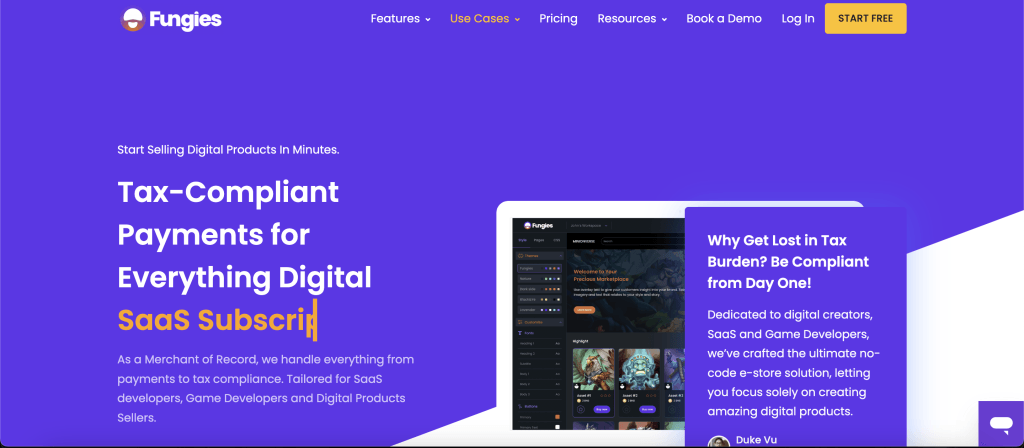Select the Subtitle font row
The image size is (1024, 448).
click(x=539, y=364)
